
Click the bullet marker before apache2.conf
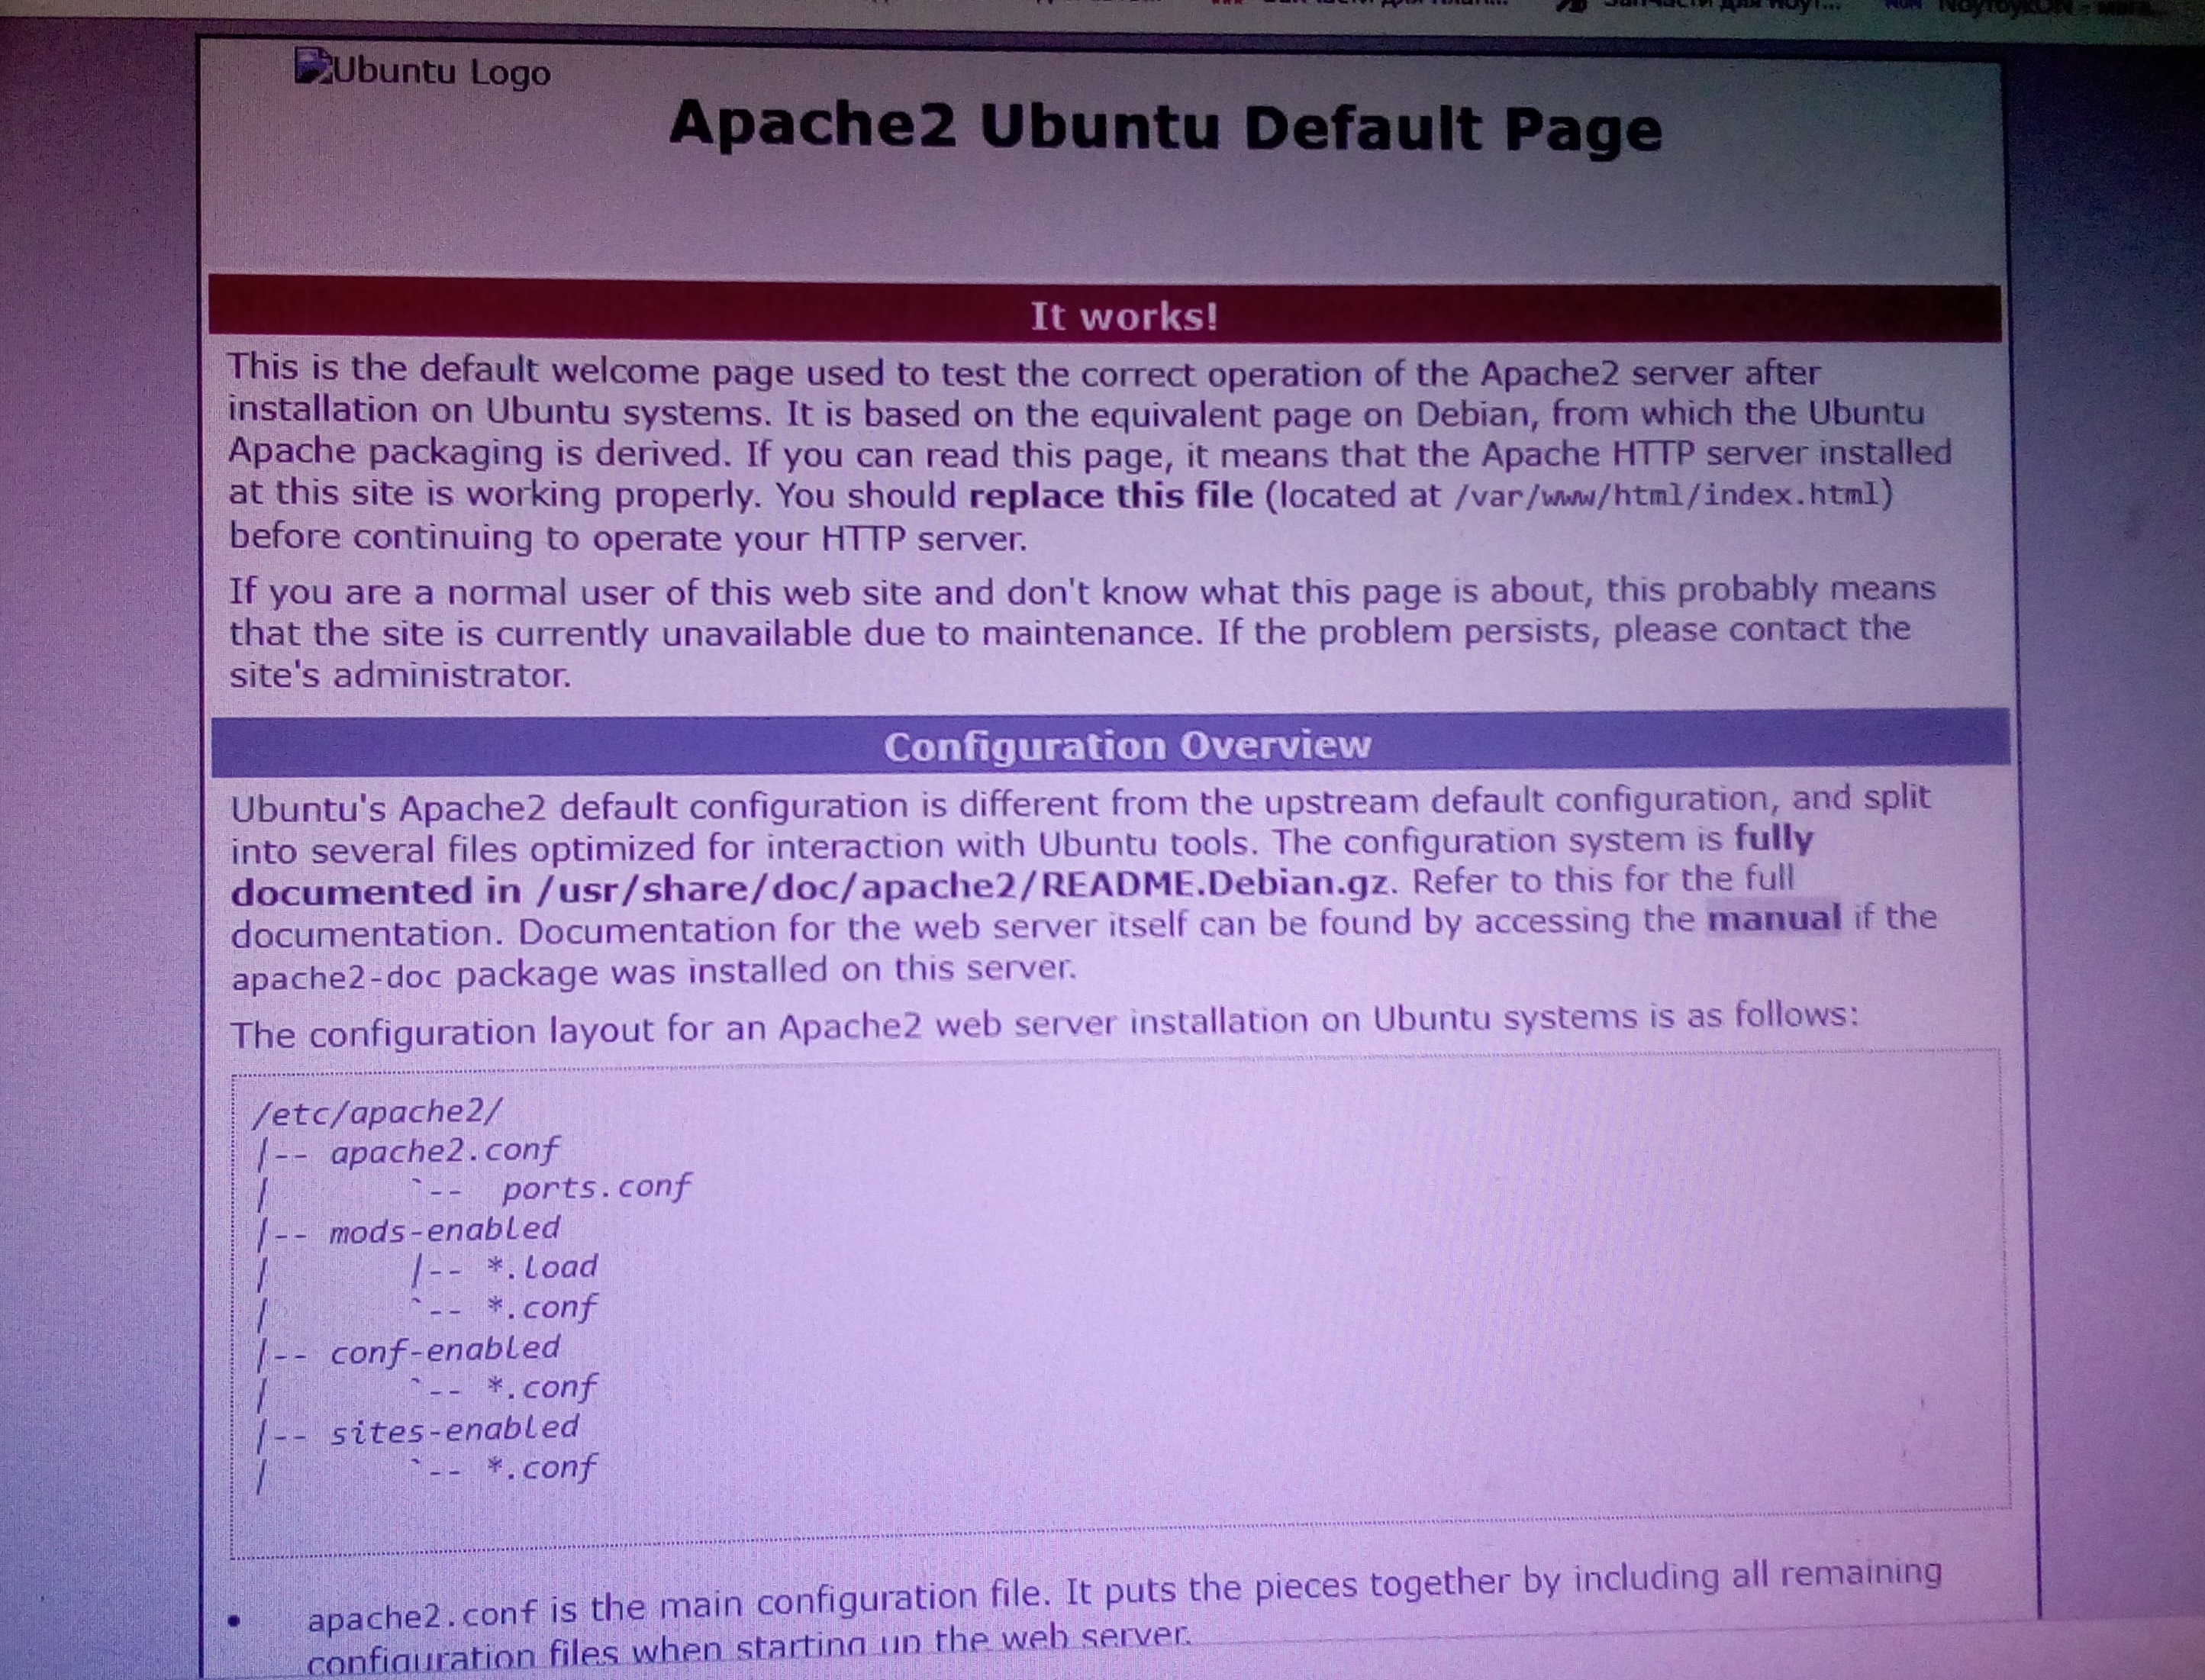click(x=234, y=1622)
